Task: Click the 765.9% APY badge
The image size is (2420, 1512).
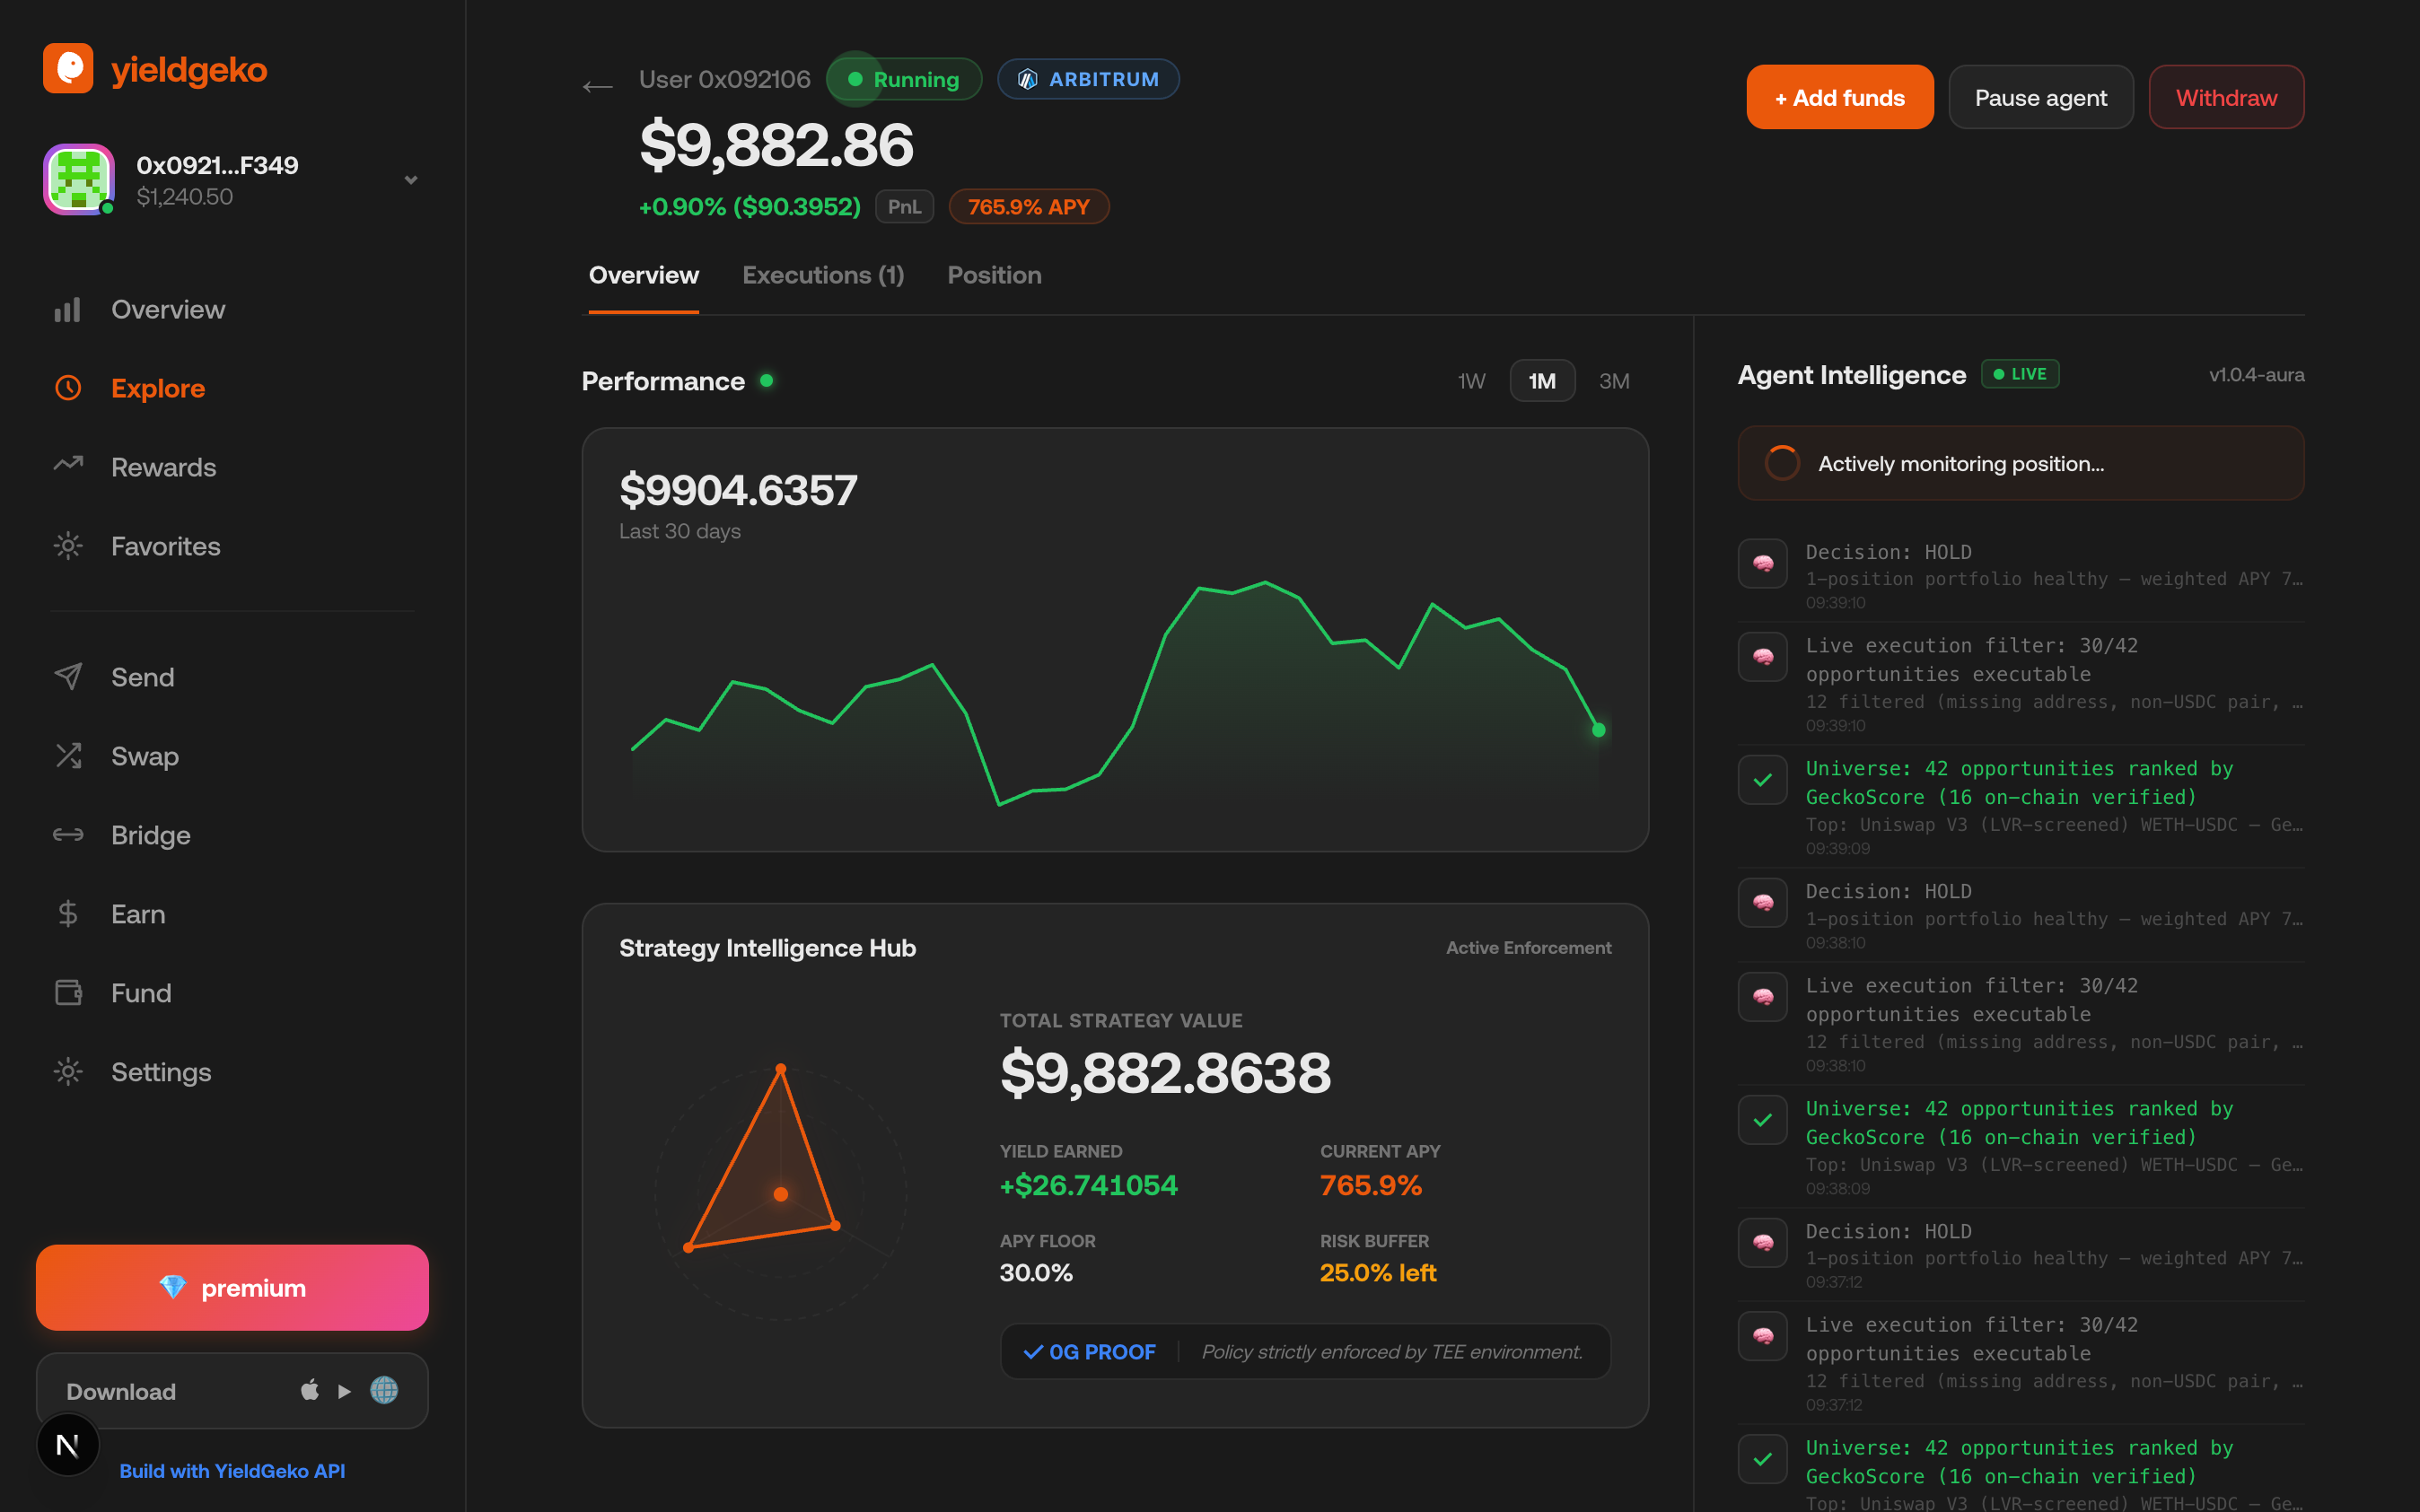Action: (1028, 207)
